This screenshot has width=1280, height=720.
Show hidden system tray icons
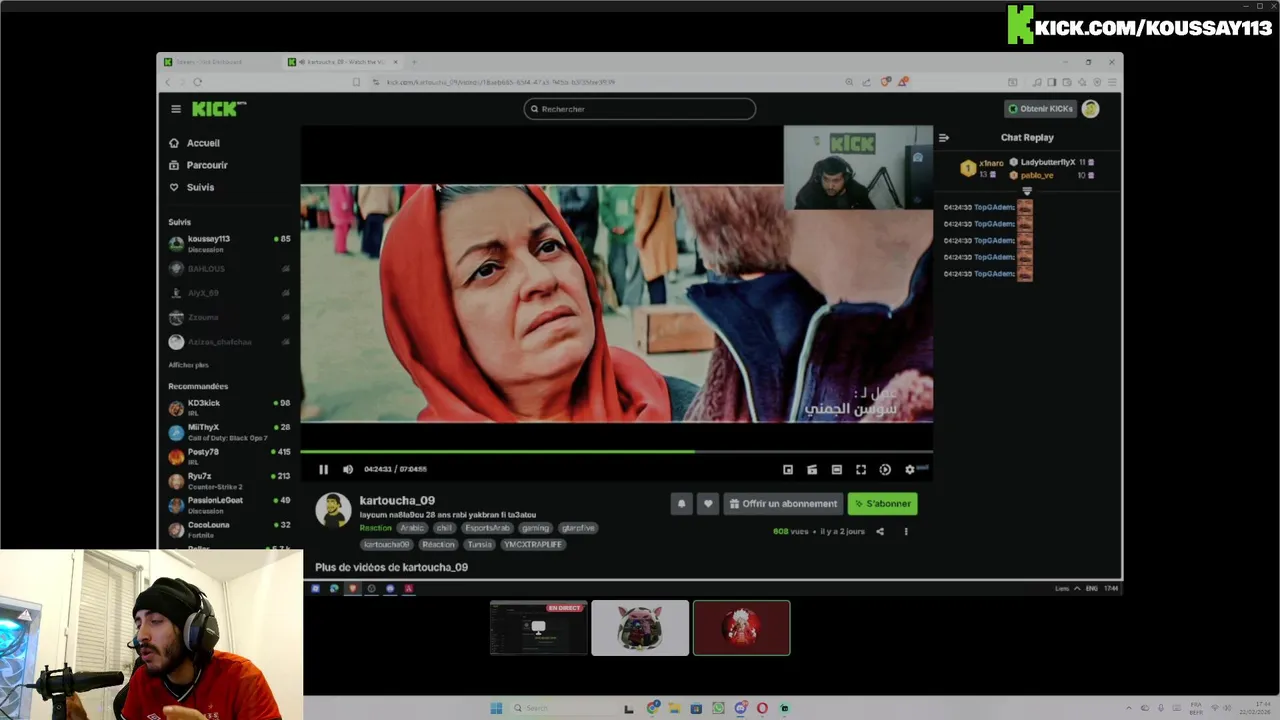point(1129,708)
